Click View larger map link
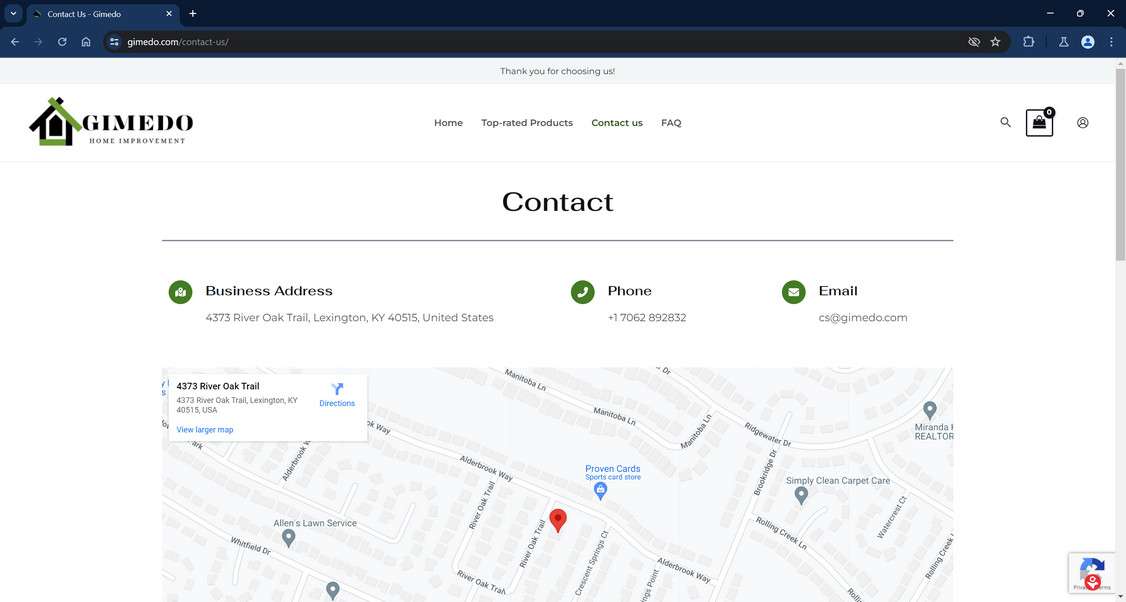 coord(205,430)
